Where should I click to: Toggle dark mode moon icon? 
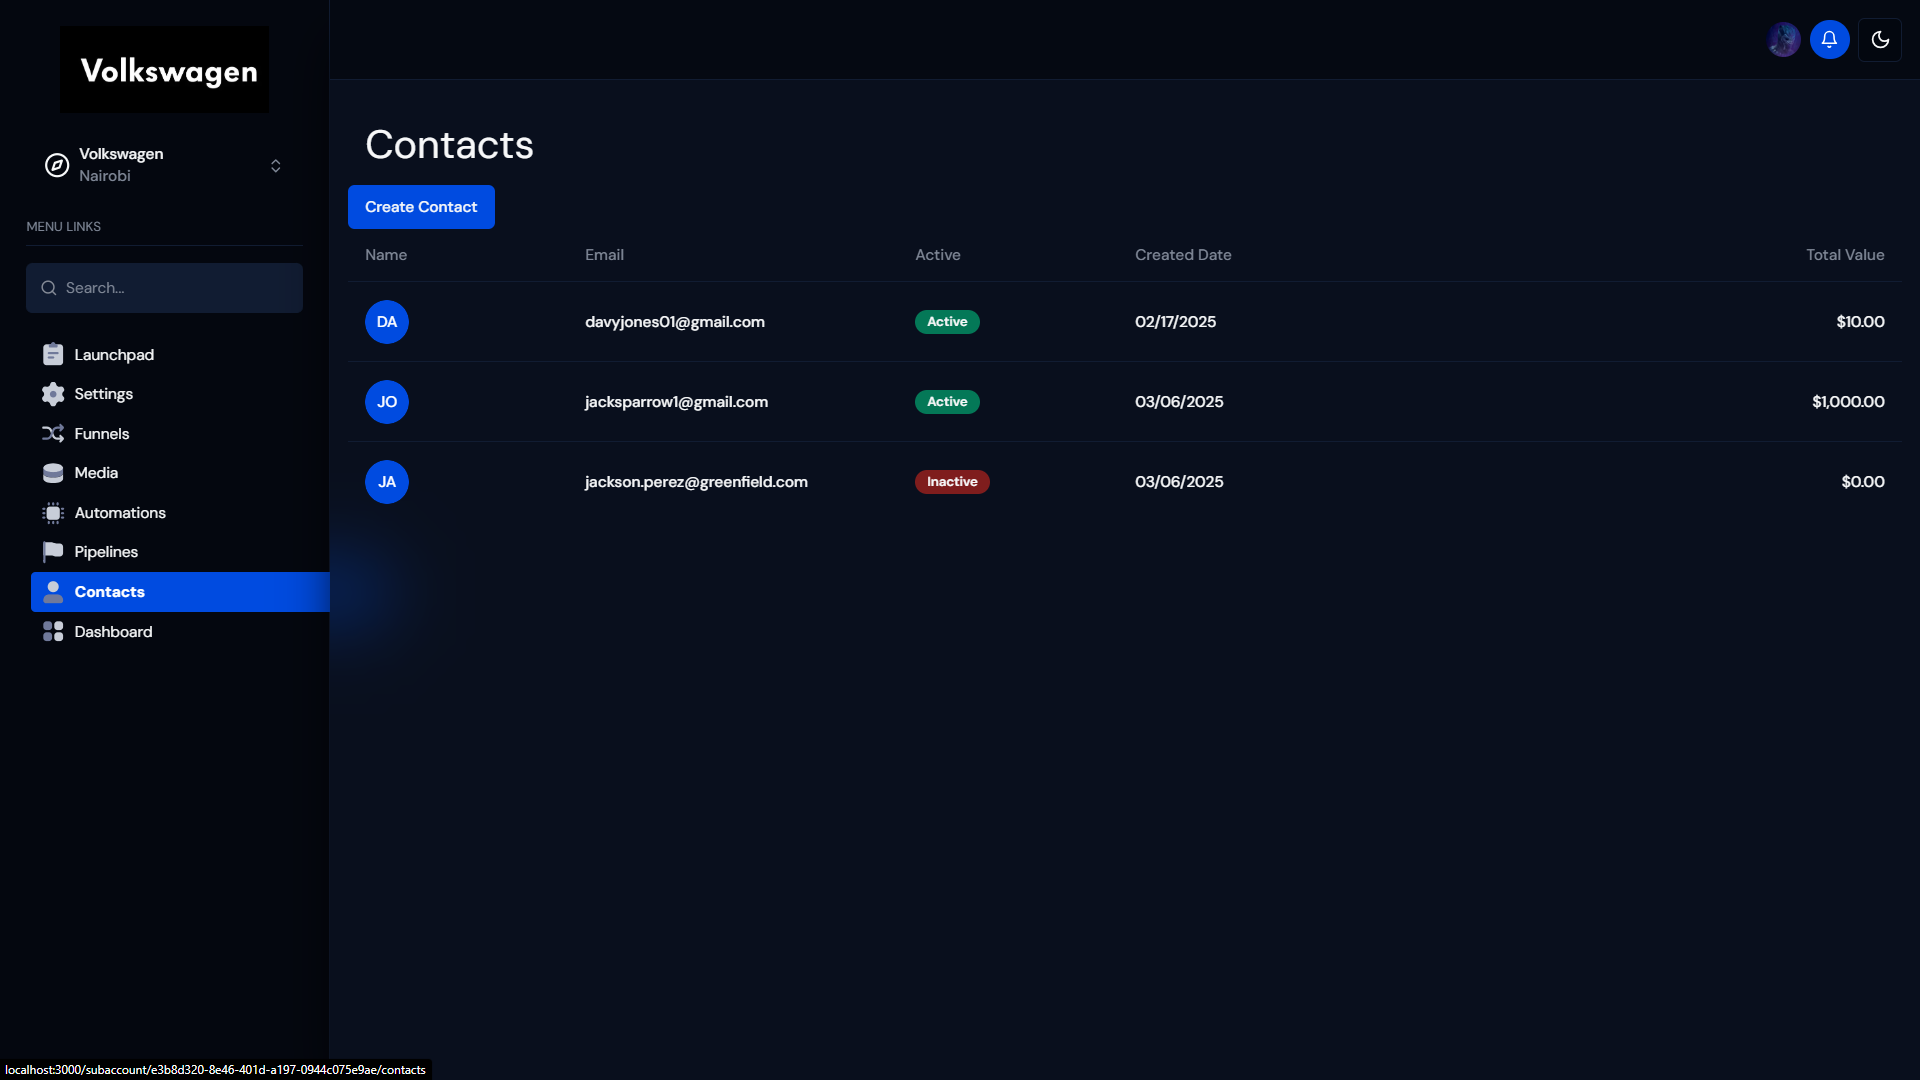pos(1880,40)
